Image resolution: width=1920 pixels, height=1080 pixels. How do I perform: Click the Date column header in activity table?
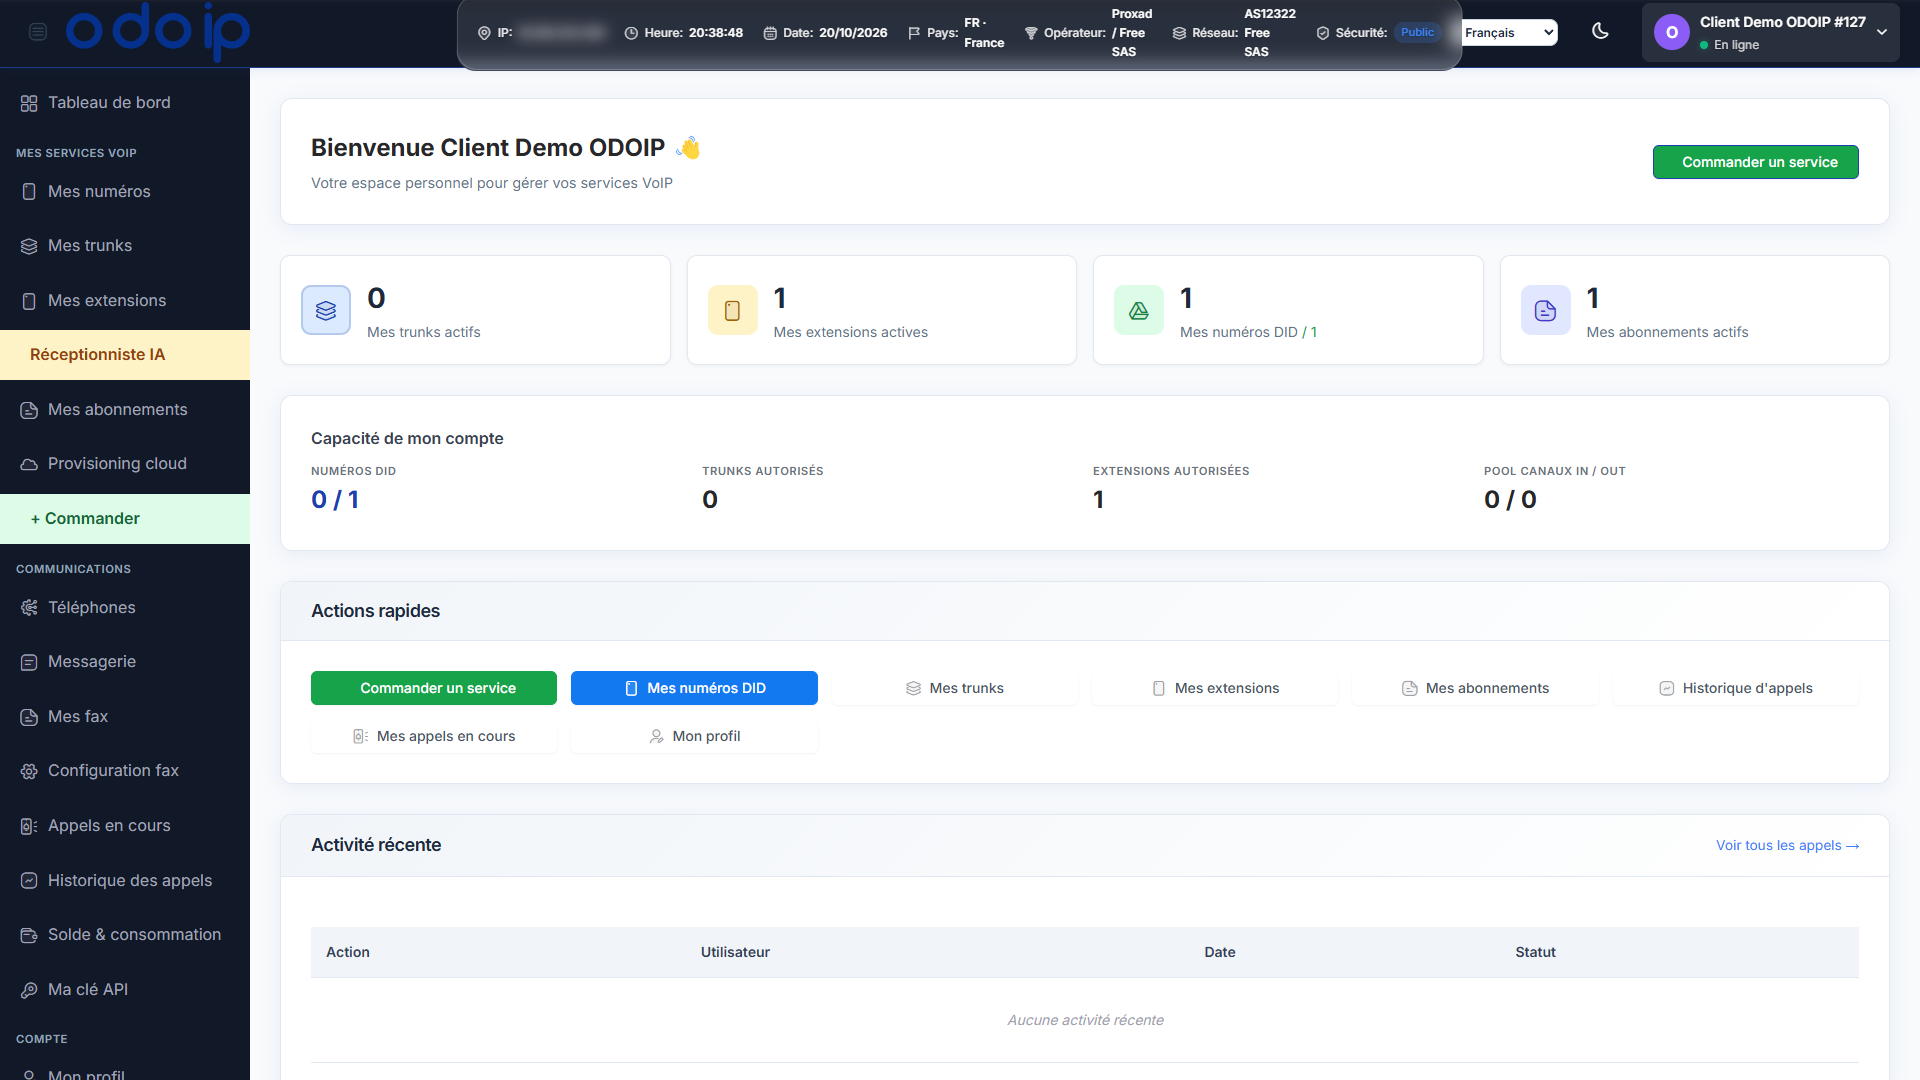coord(1219,952)
